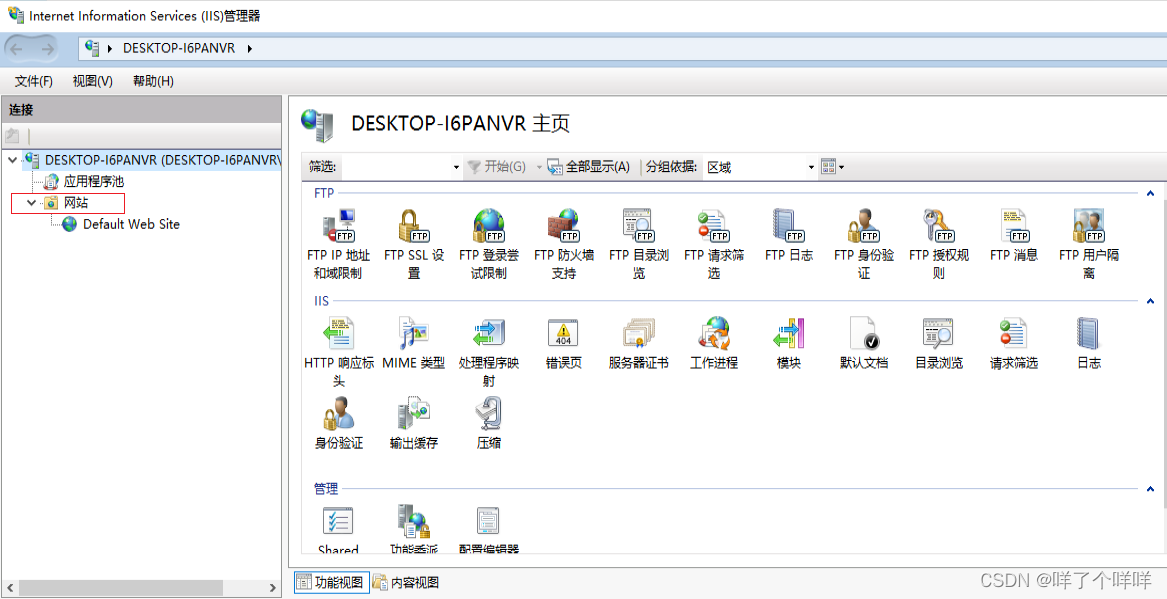This screenshot has height=599, width=1167.
Task: Open MIME types feature
Action: pos(414,344)
